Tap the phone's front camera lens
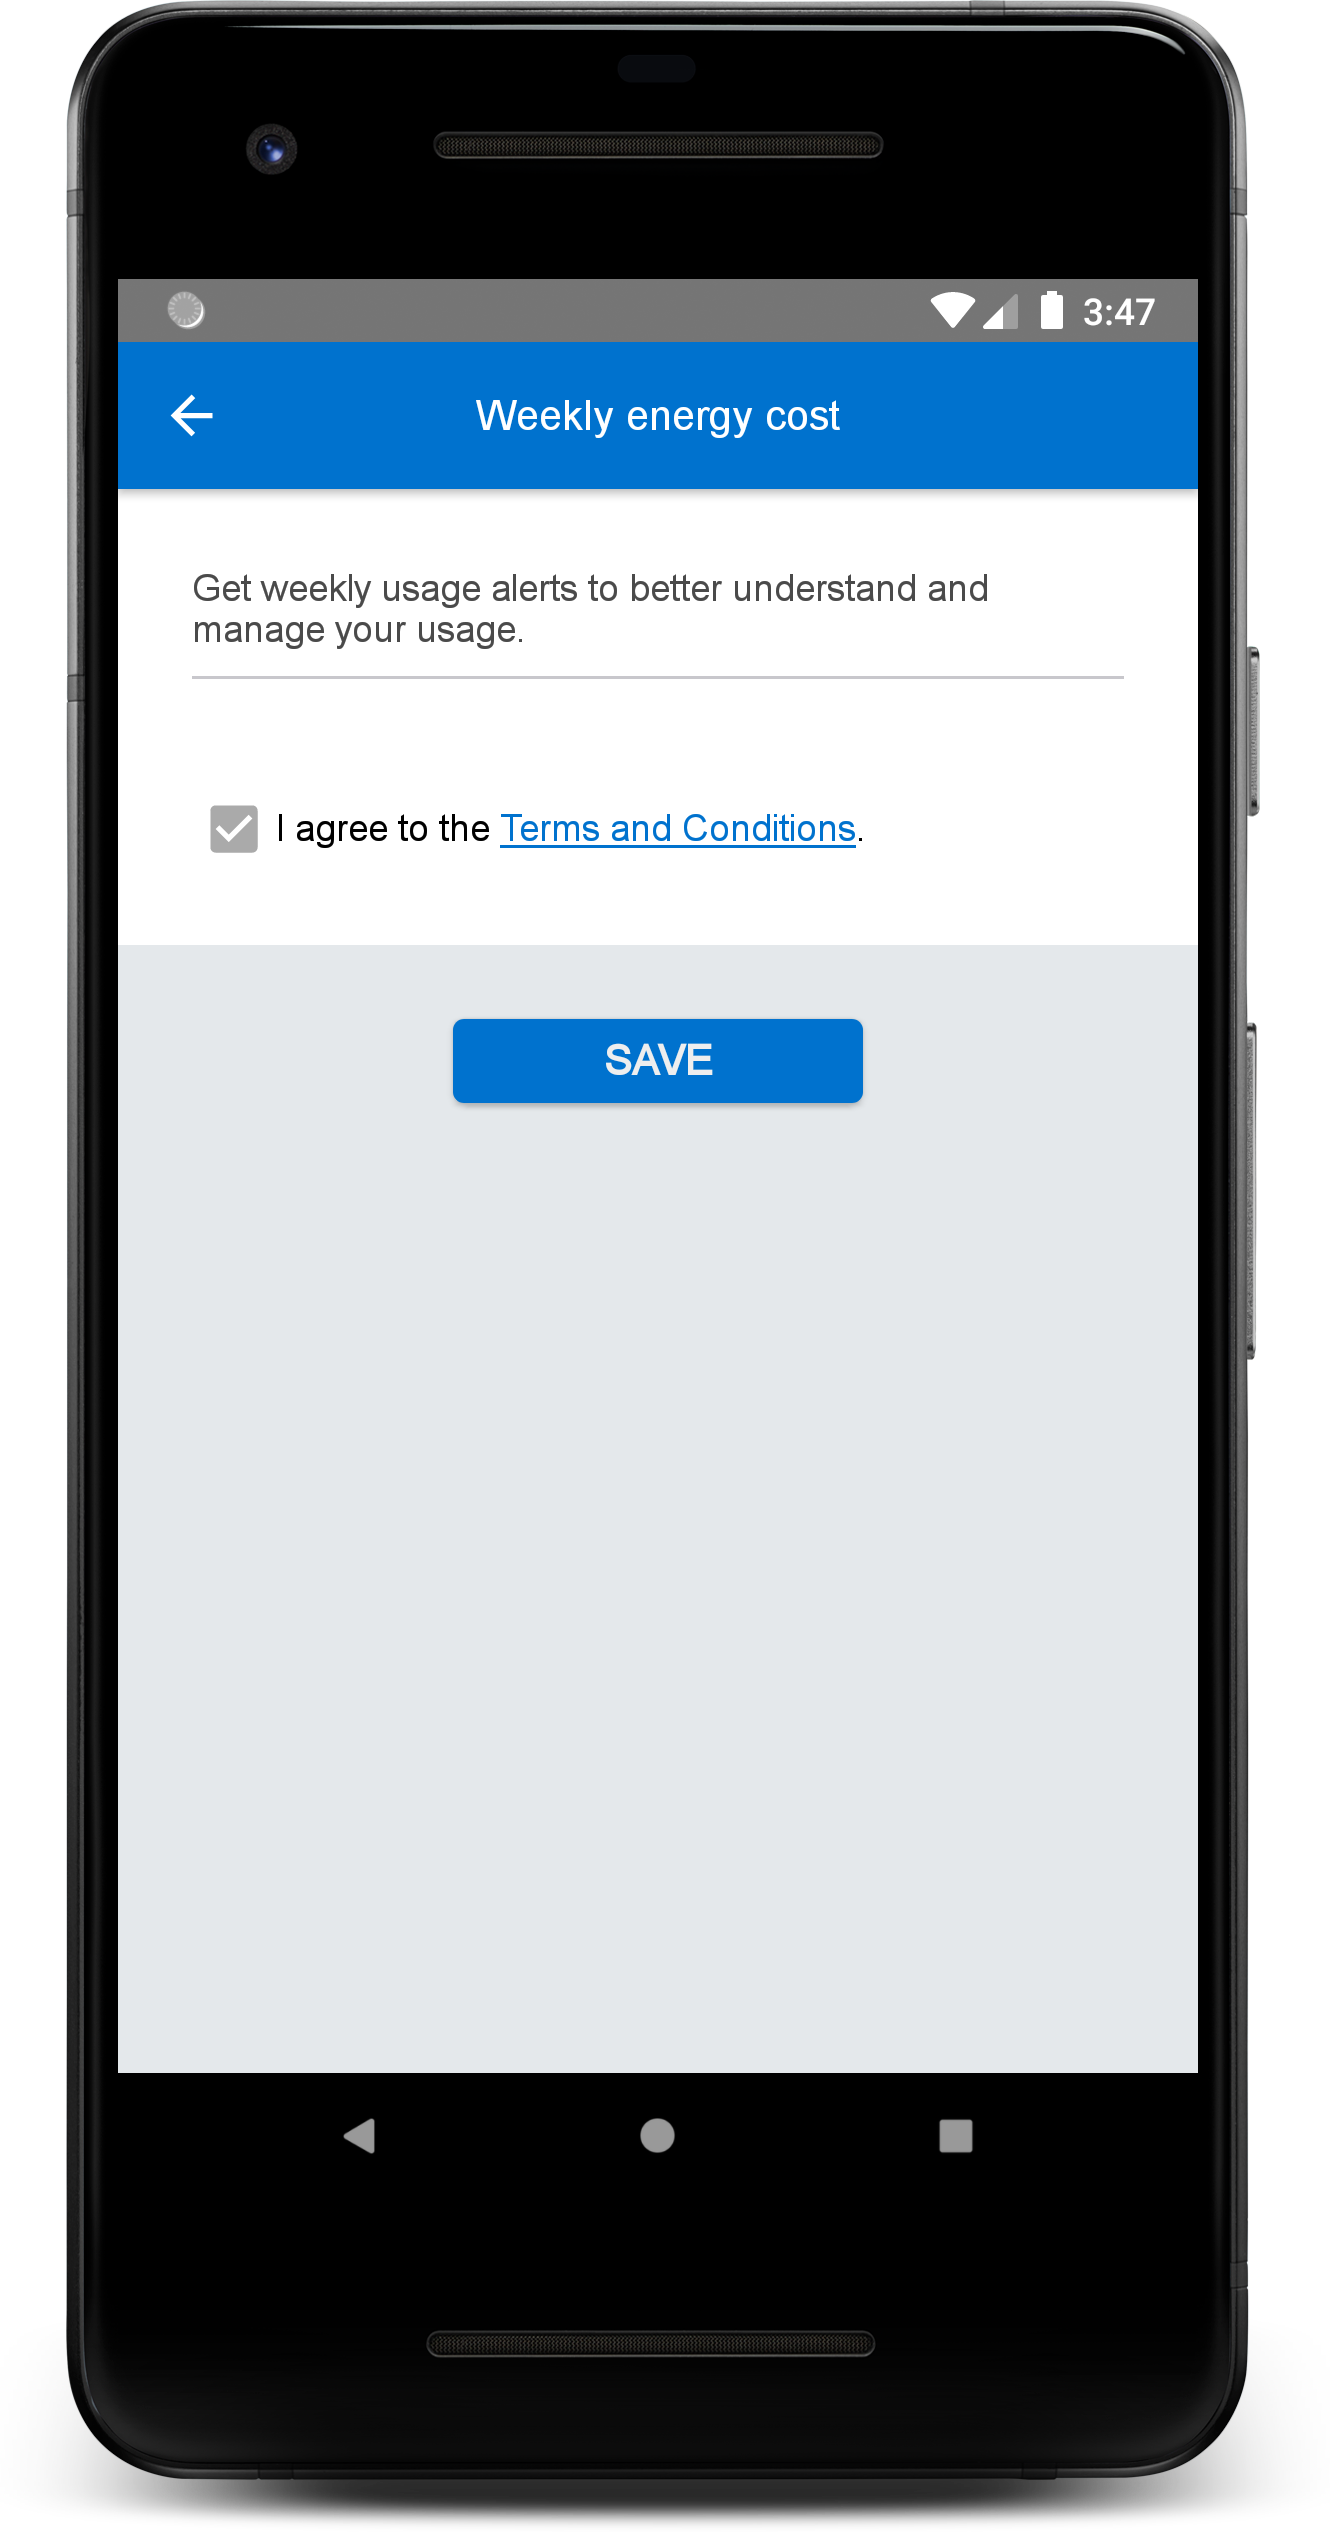 tap(271, 150)
